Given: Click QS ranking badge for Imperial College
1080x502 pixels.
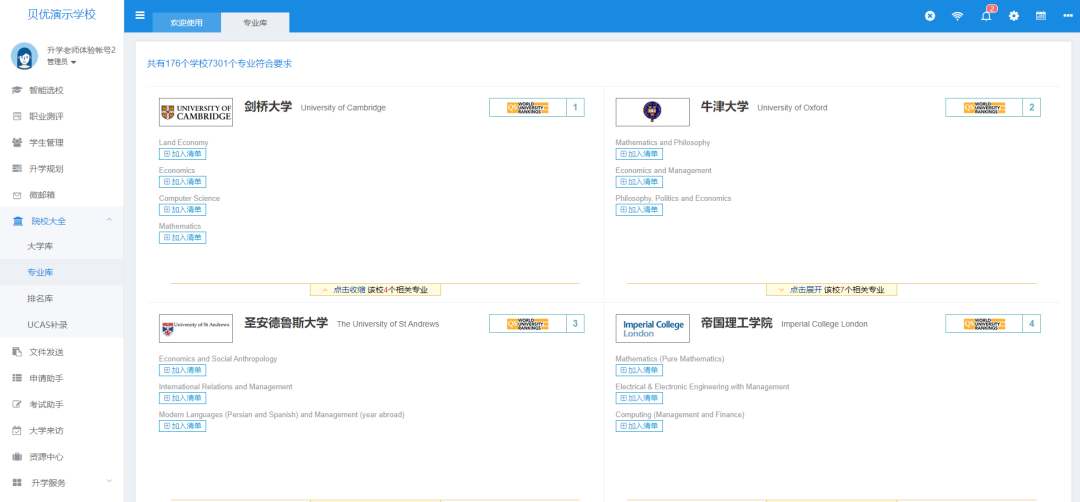Looking at the screenshot, I should tap(993, 324).
